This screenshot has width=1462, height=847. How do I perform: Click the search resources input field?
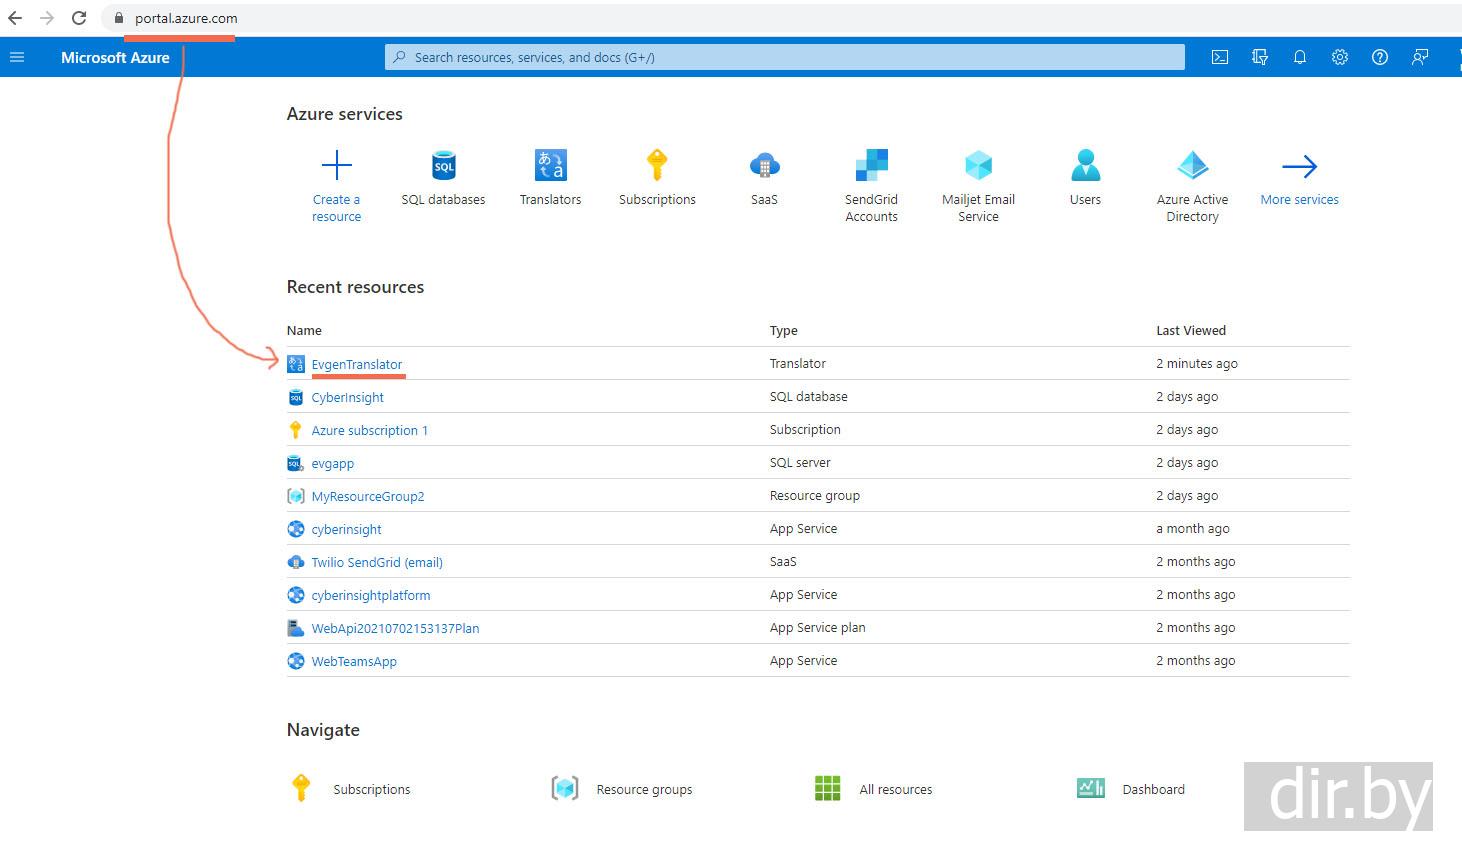(784, 58)
